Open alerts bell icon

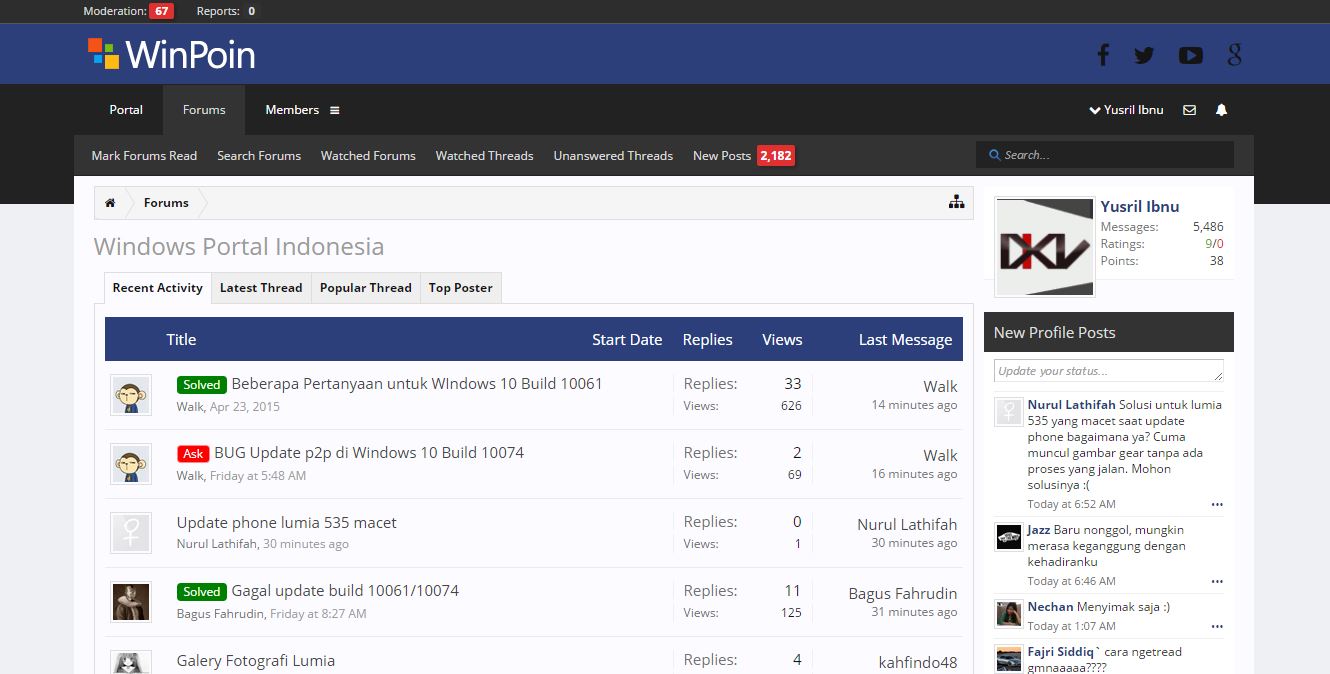[x=1221, y=110]
